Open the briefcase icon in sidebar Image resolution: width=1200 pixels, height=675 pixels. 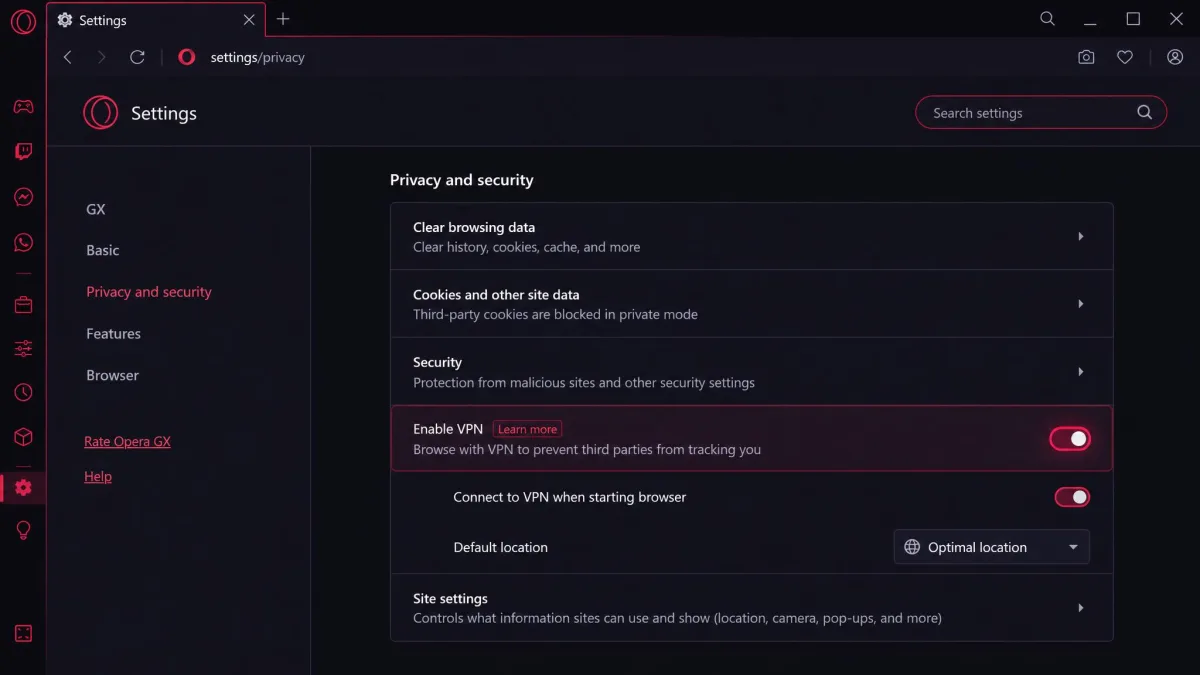tap(23, 305)
